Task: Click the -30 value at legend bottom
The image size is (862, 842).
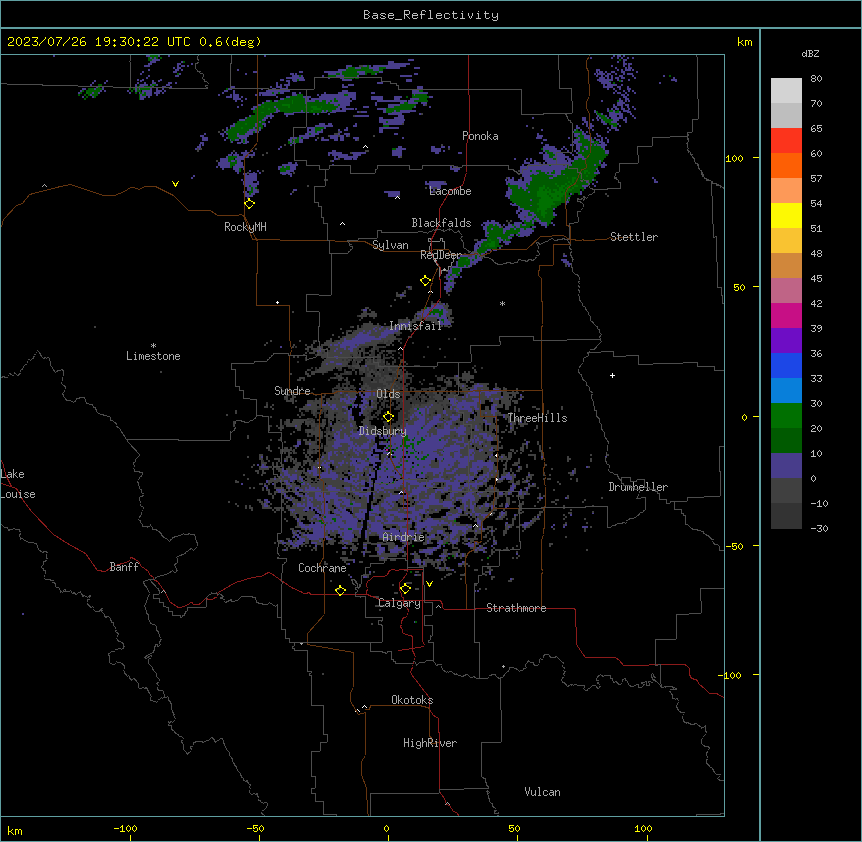Action: 819,528
